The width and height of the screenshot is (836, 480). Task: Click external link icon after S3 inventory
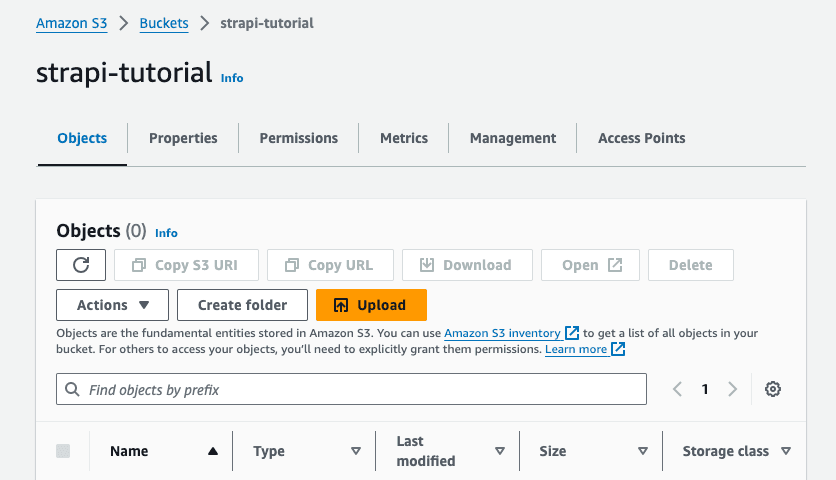click(x=572, y=333)
